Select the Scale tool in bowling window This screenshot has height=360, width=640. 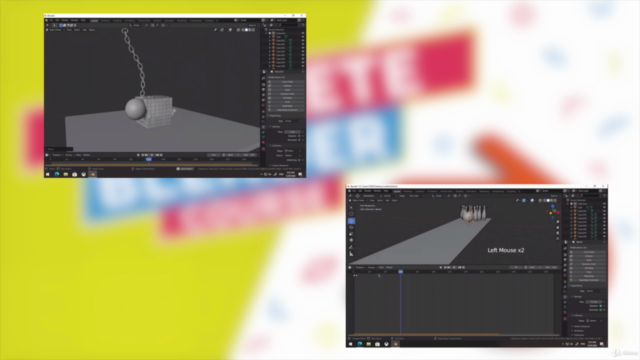[351, 233]
